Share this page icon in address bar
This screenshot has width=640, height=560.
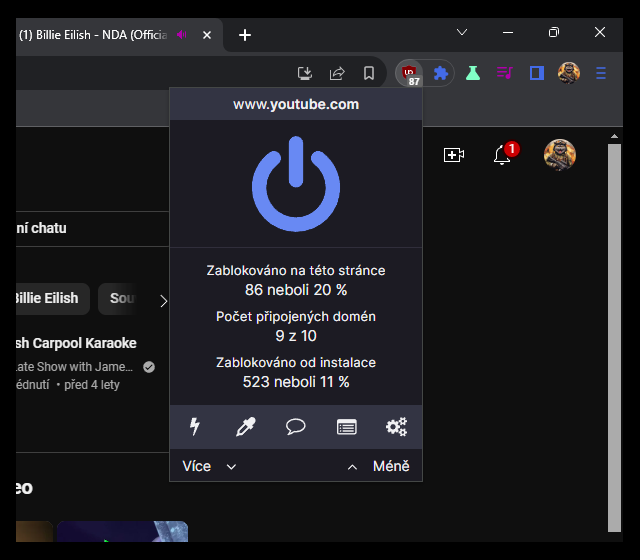[x=337, y=73]
